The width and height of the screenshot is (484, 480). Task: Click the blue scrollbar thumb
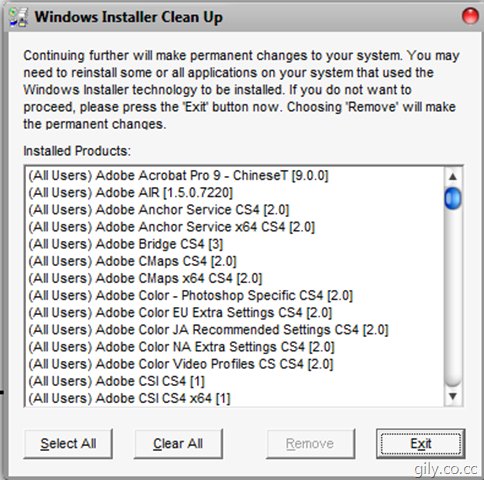point(453,199)
